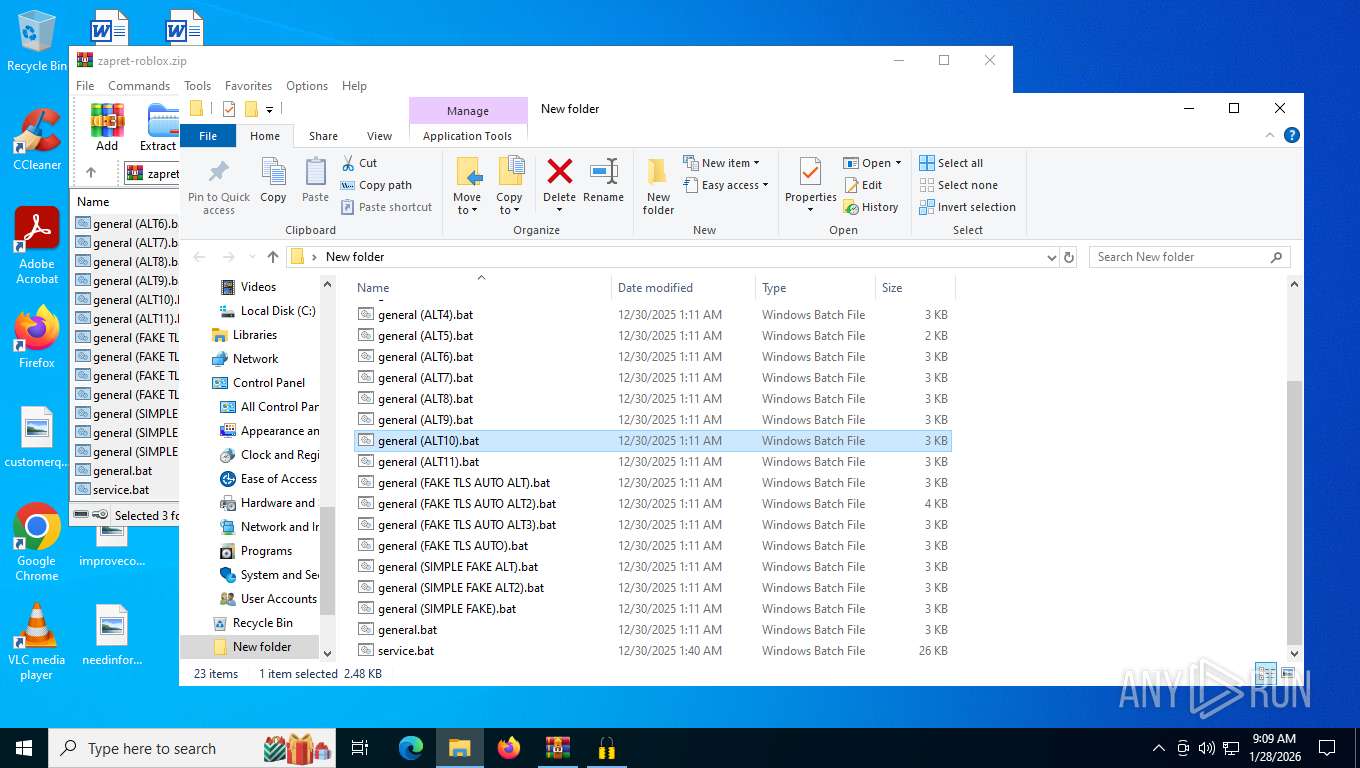
Task: Click the address bar Refresh icon
Action: [x=1069, y=257]
